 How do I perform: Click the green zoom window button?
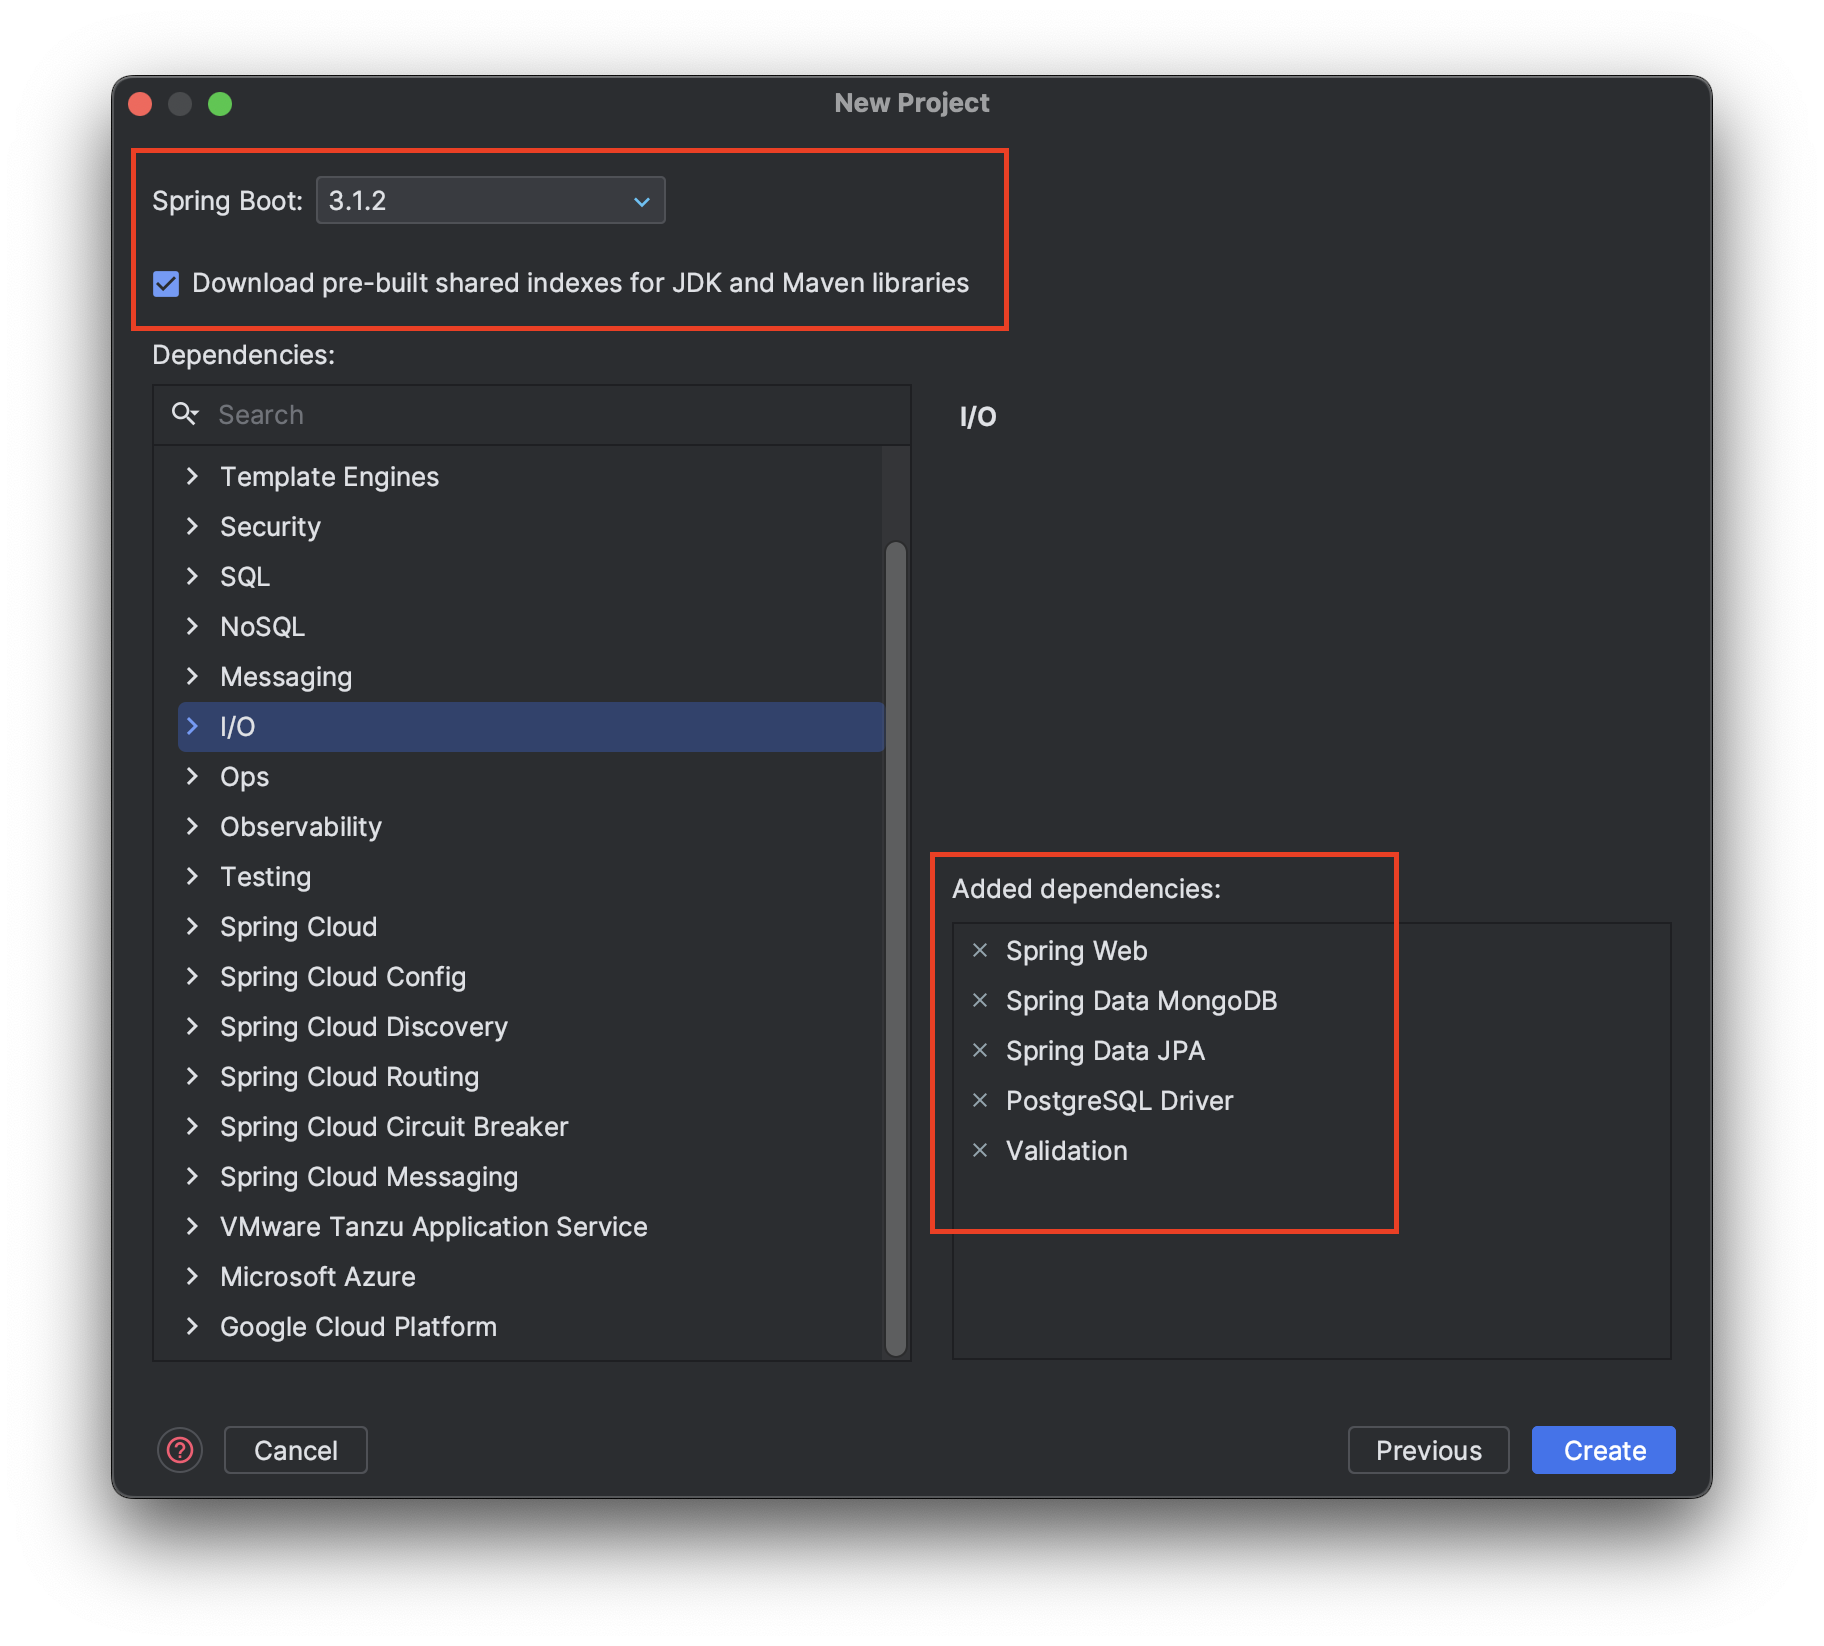tap(220, 104)
